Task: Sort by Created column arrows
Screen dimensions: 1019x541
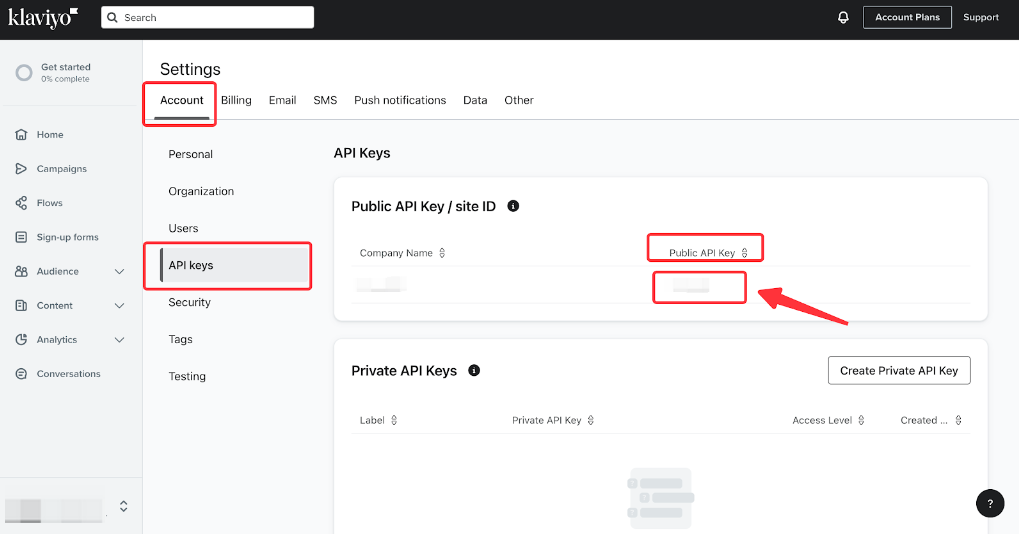Action: [958, 420]
